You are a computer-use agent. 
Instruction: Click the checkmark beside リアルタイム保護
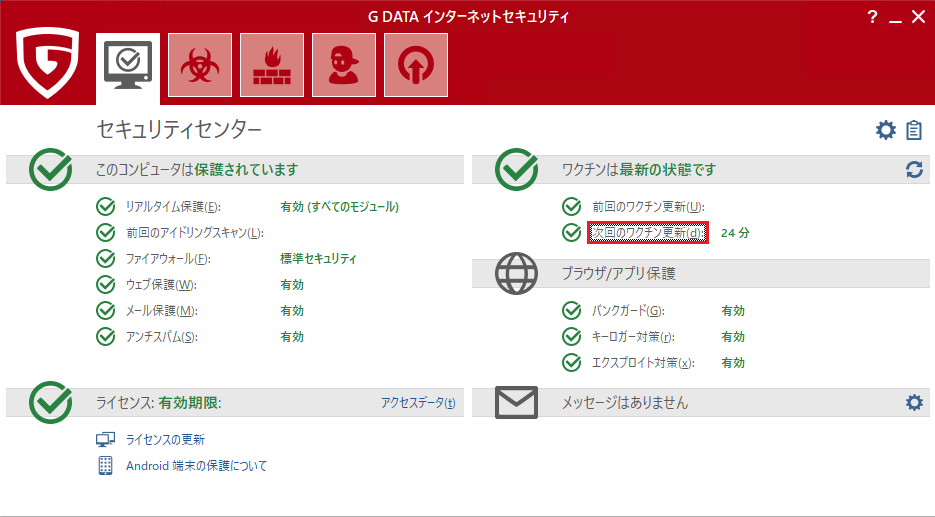click(106, 206)
